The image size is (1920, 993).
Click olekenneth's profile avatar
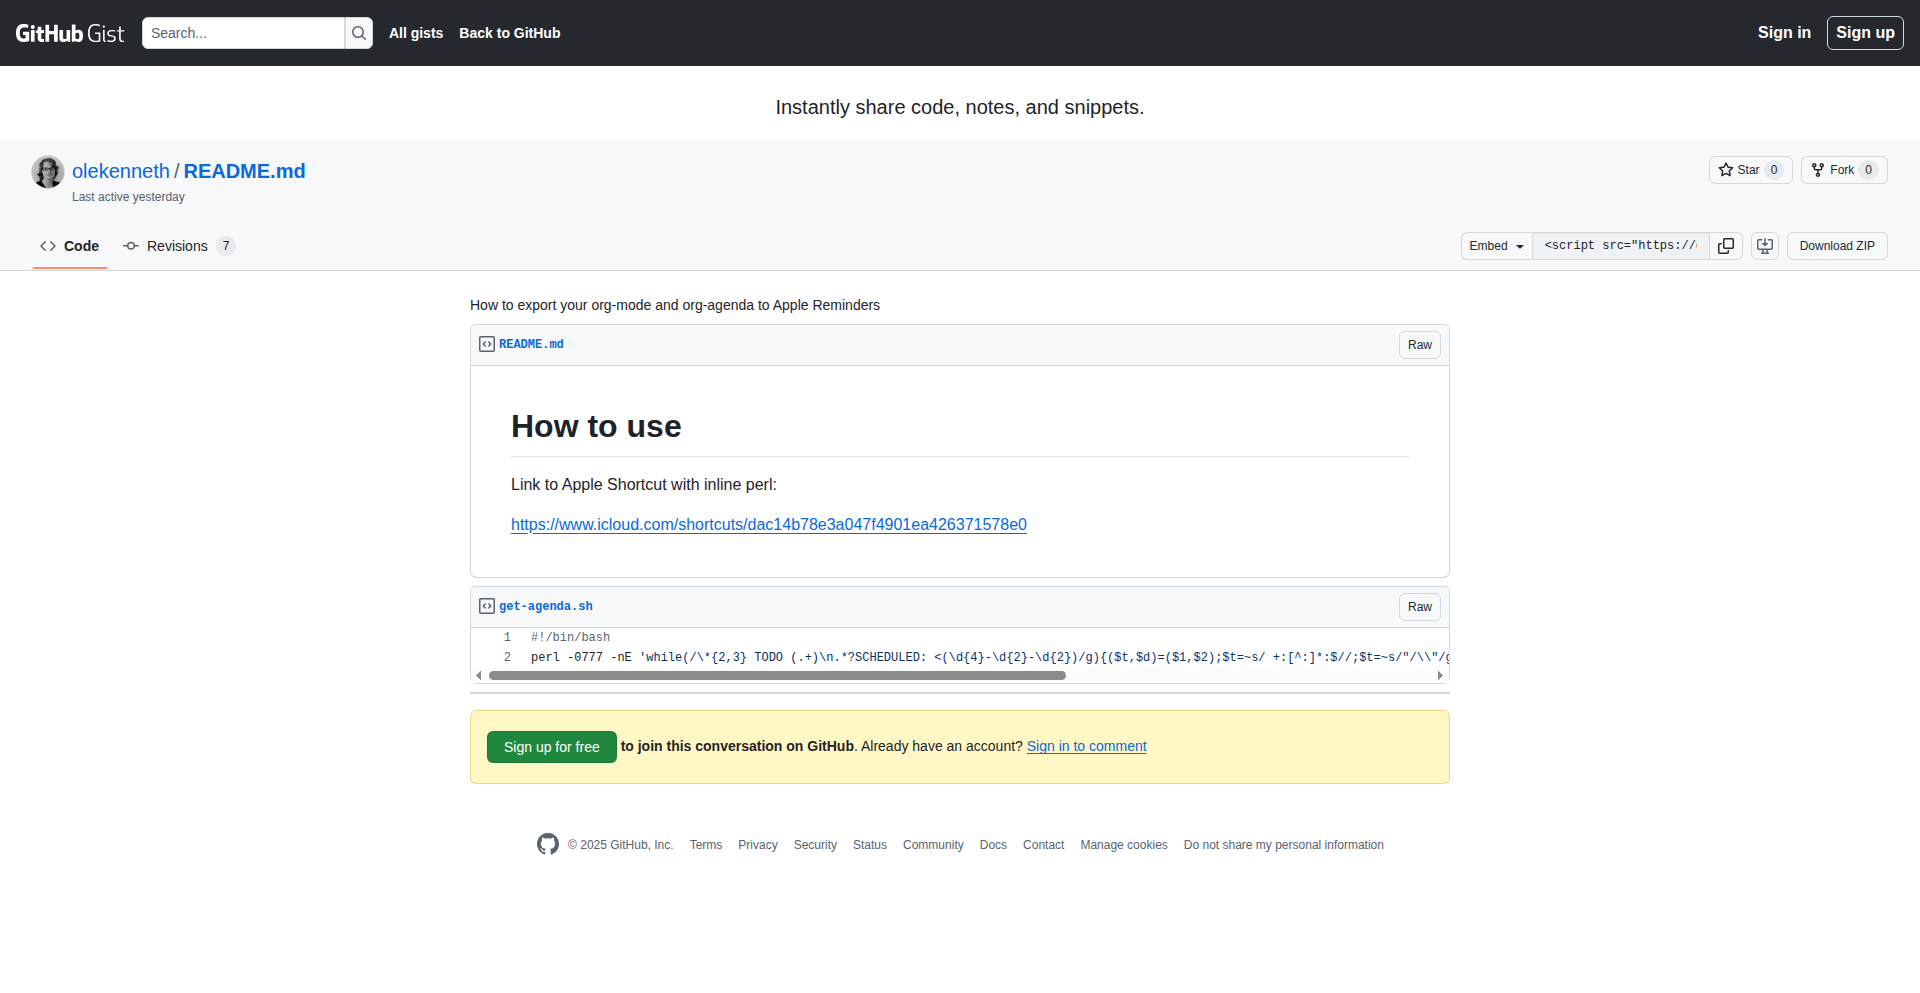pyautogui.click(x=48, y=172)
